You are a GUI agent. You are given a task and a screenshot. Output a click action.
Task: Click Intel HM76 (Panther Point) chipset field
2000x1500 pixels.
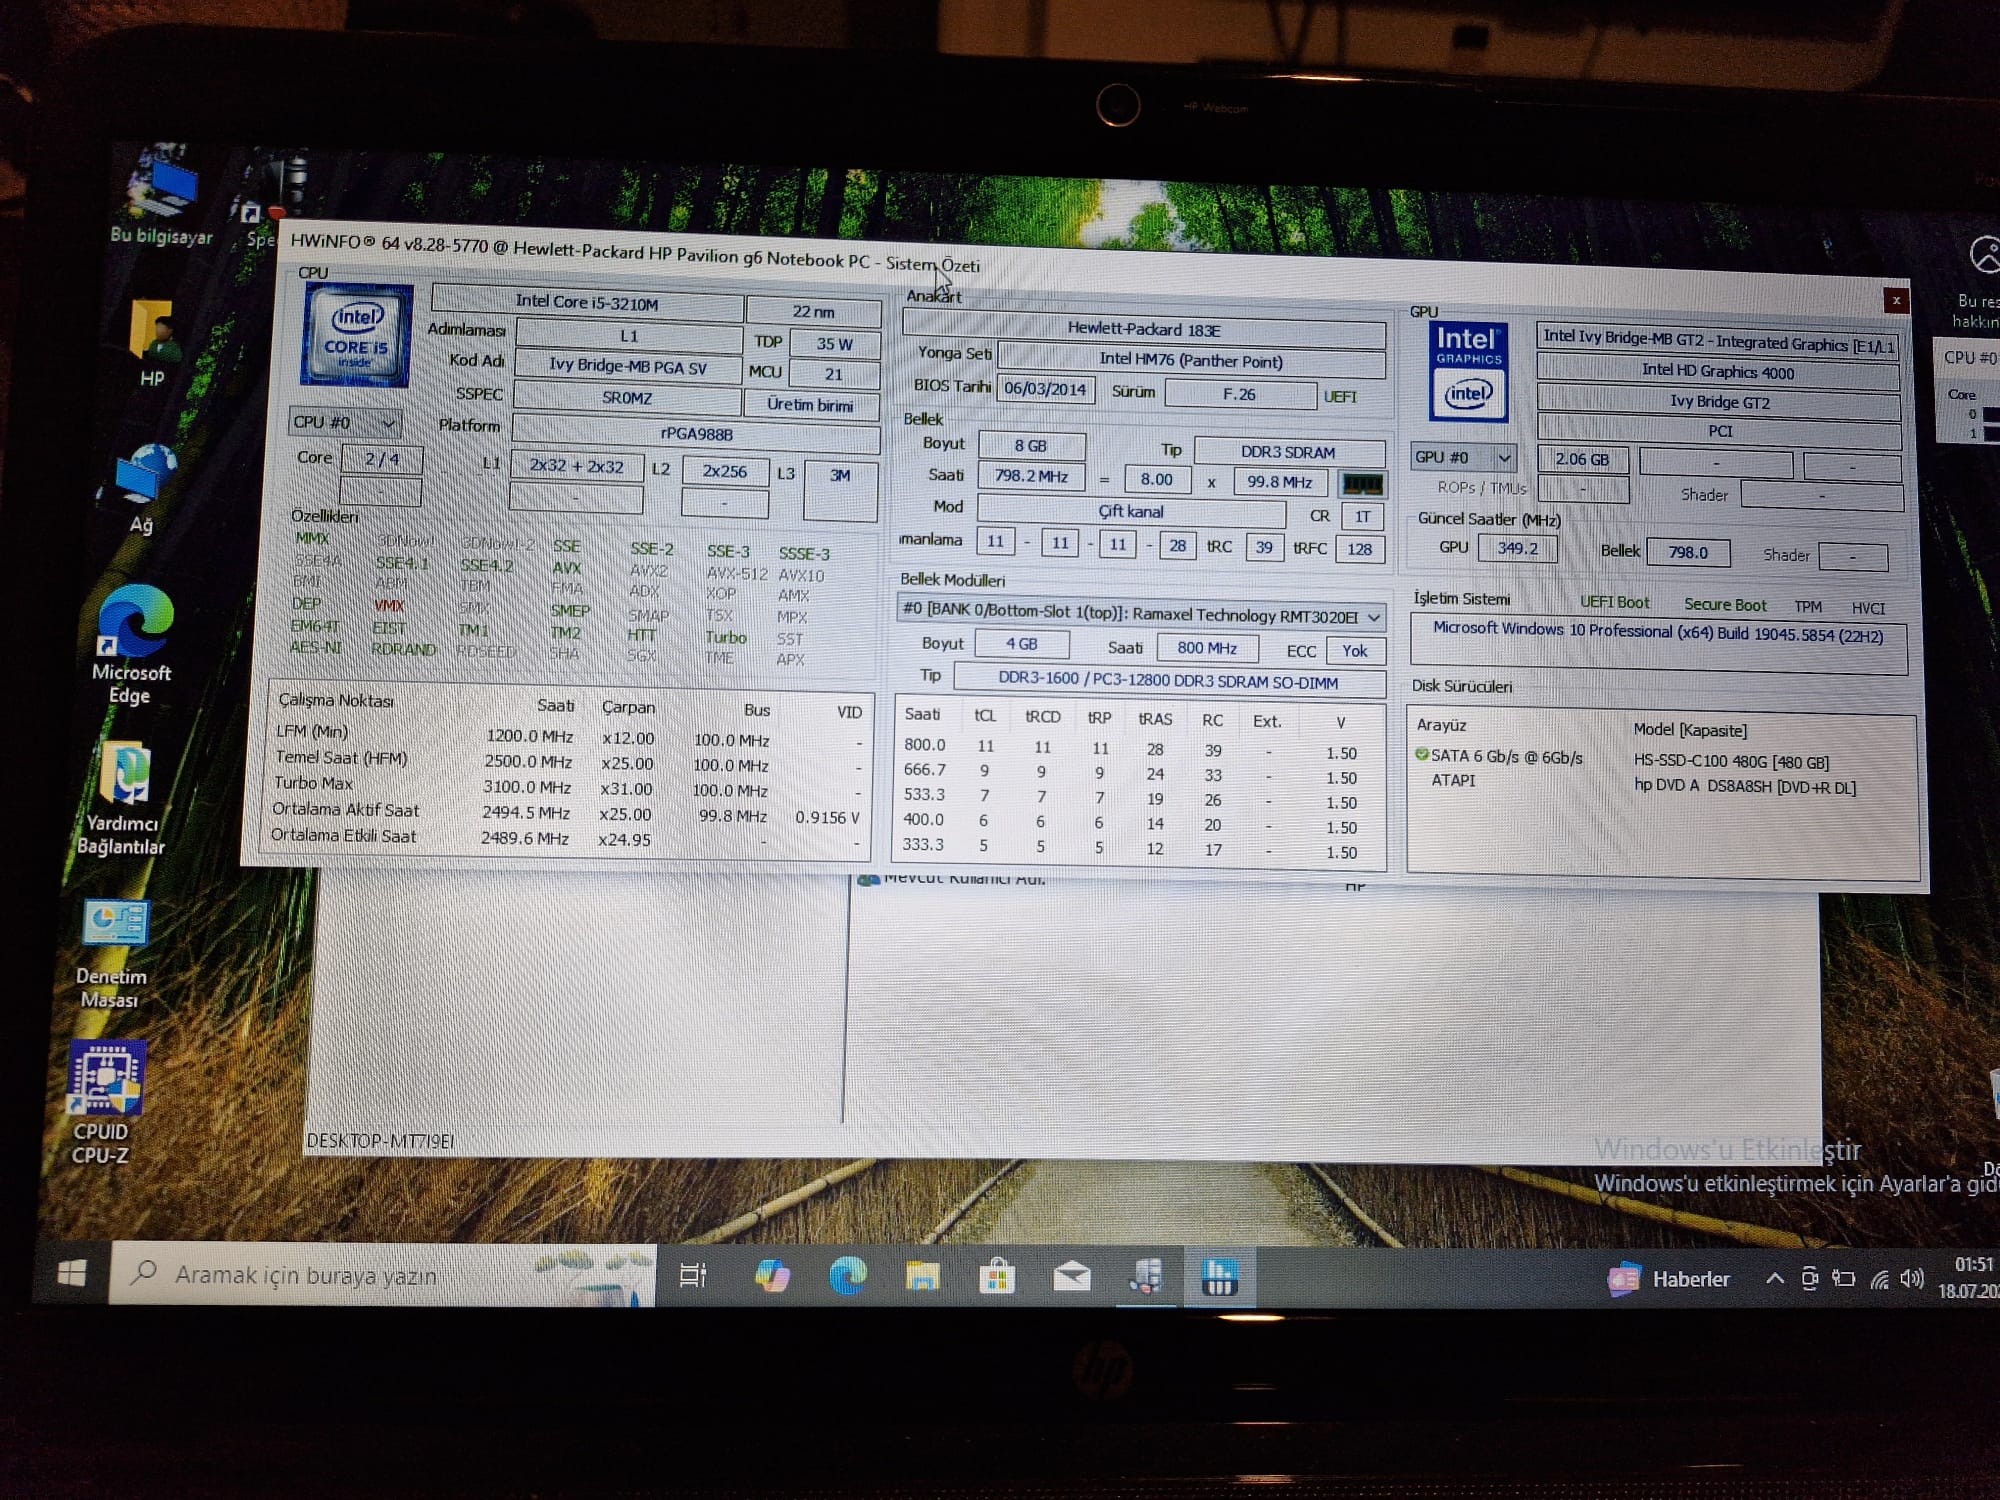(1191, 361)
